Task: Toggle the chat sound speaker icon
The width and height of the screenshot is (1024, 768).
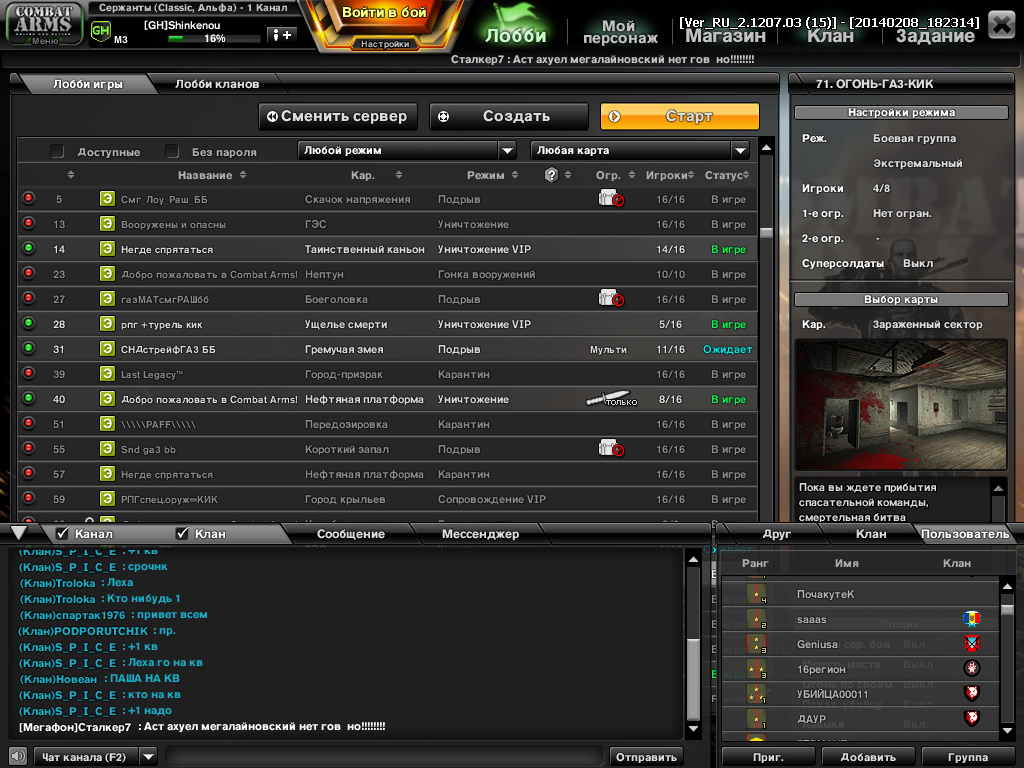Action: (x=18, y=757)
